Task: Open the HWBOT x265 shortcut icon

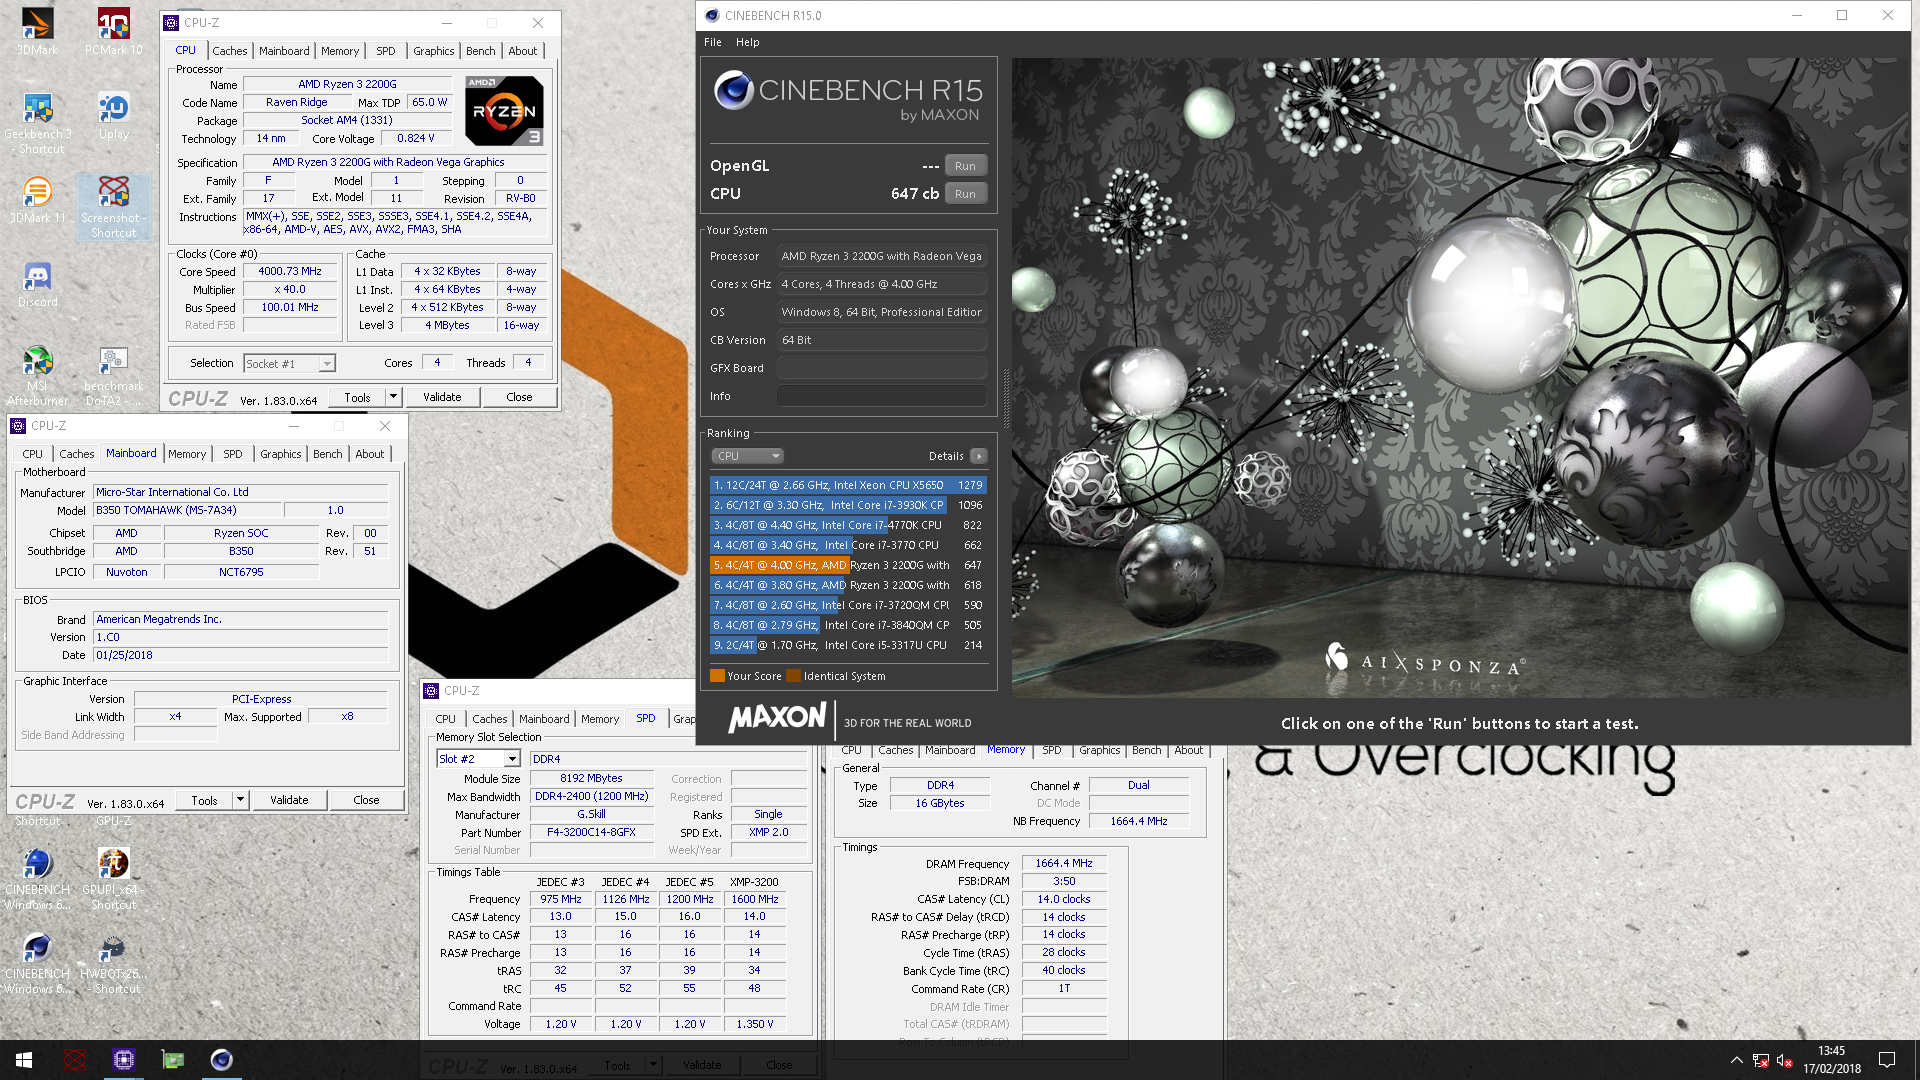Action: pos(113,964)
